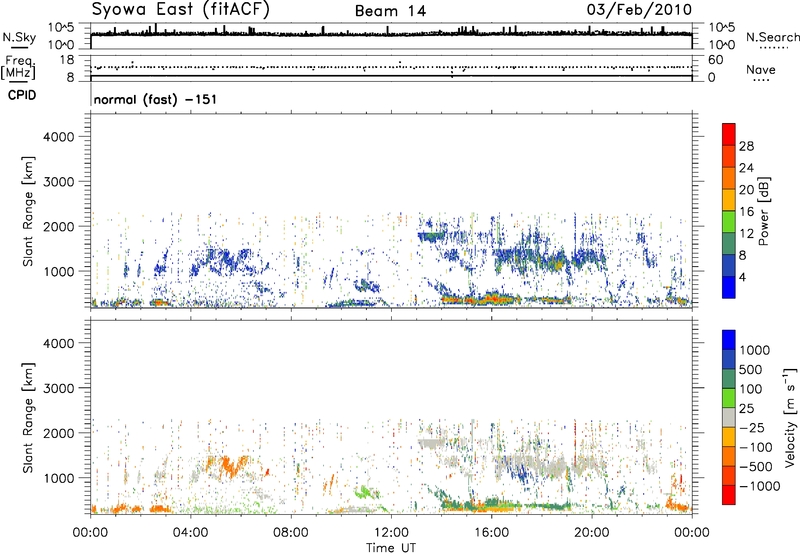
Task: Click the 'Freq. [MHz]' axis label
Action: click(x=18, y=68)
